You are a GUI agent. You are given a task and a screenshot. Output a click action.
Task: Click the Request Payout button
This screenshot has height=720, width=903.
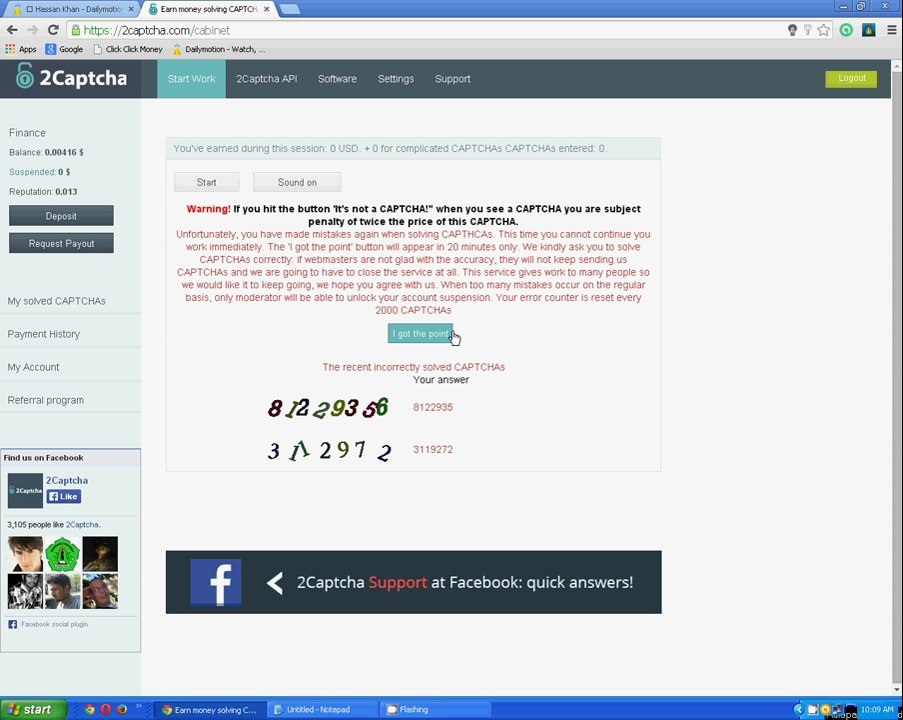61,243
